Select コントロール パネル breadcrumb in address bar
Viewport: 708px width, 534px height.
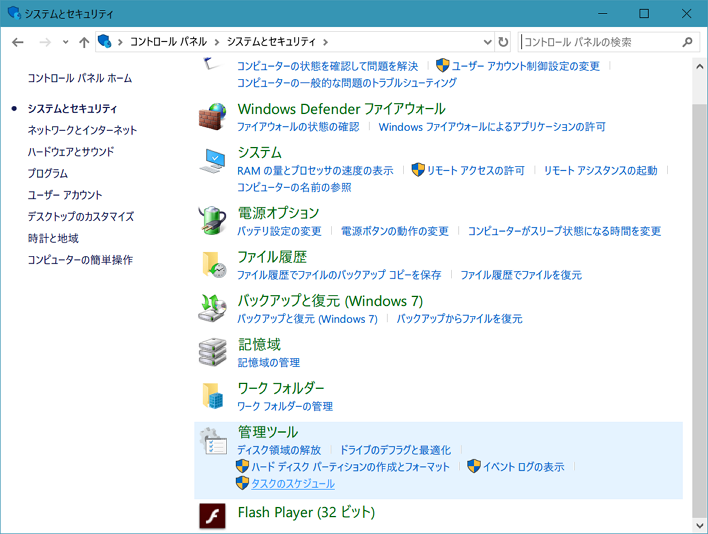tap(168, 42)
